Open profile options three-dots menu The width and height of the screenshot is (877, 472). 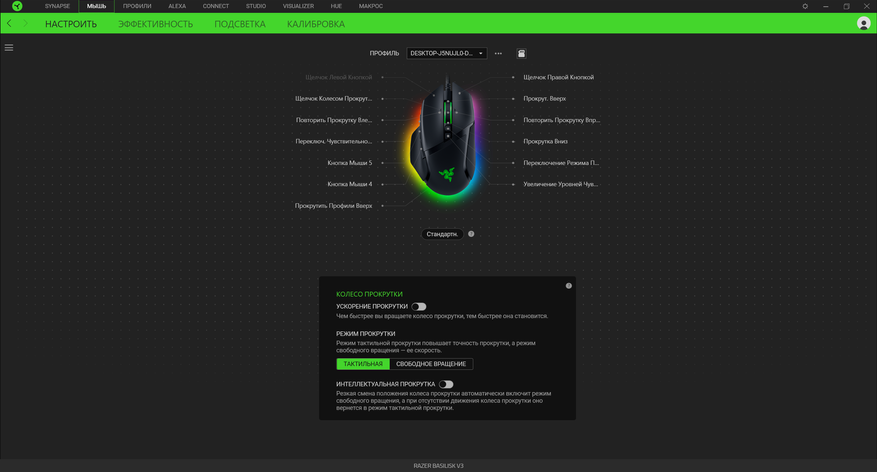click(x=498, y=53)
